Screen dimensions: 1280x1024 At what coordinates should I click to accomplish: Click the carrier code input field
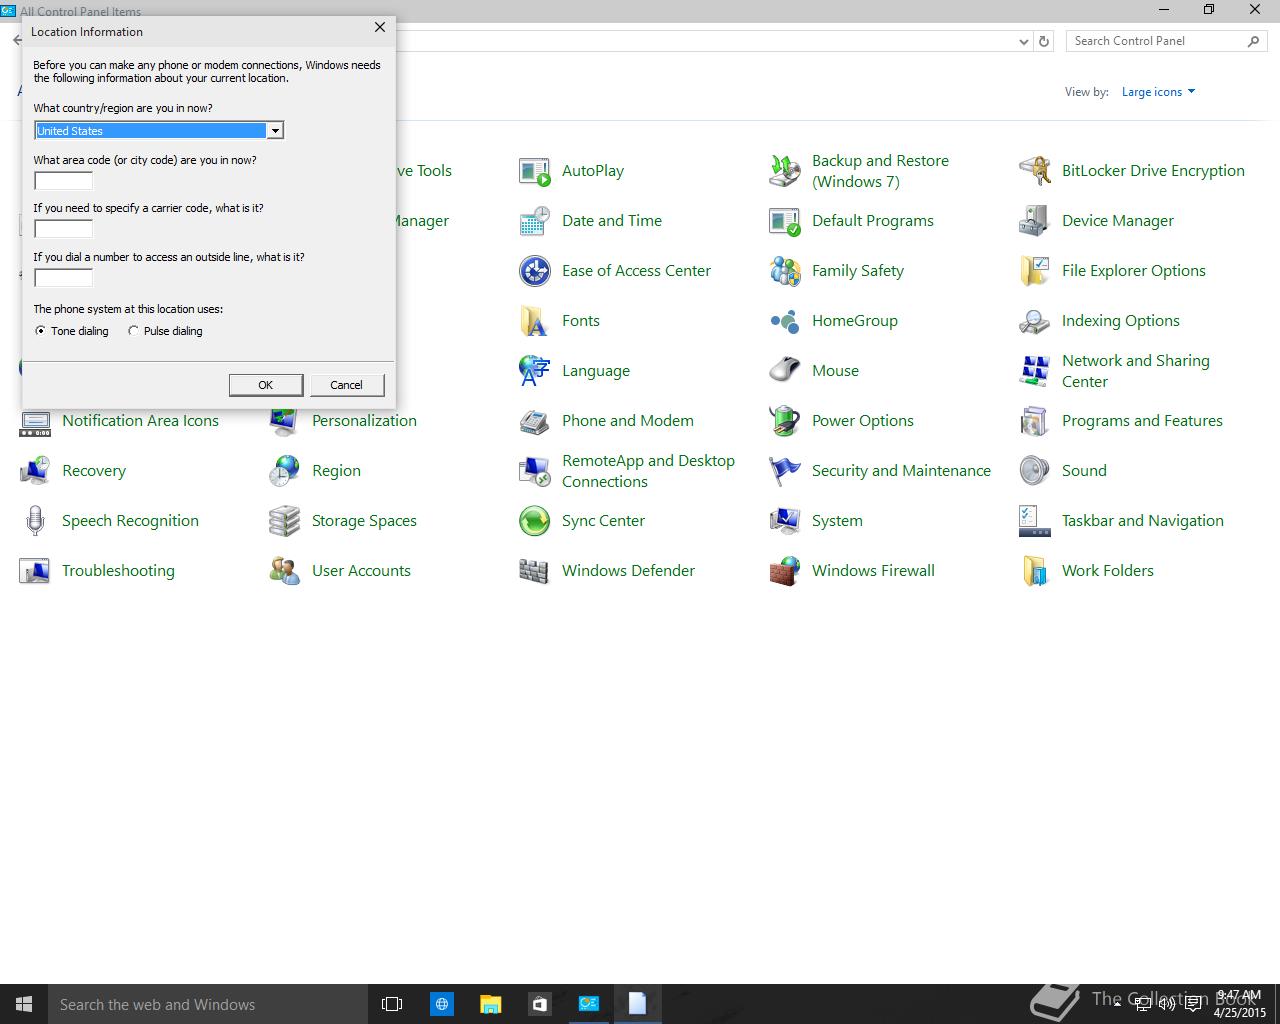(x=63, y=229)
